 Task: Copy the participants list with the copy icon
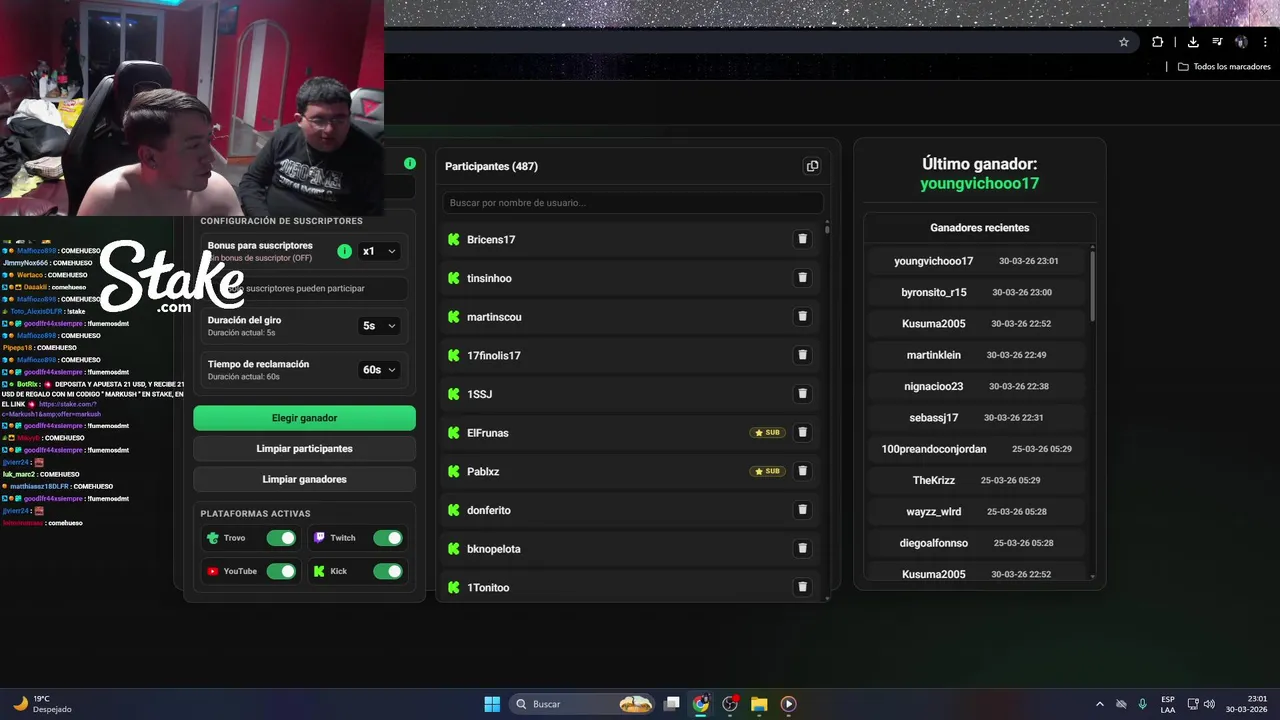812,166
